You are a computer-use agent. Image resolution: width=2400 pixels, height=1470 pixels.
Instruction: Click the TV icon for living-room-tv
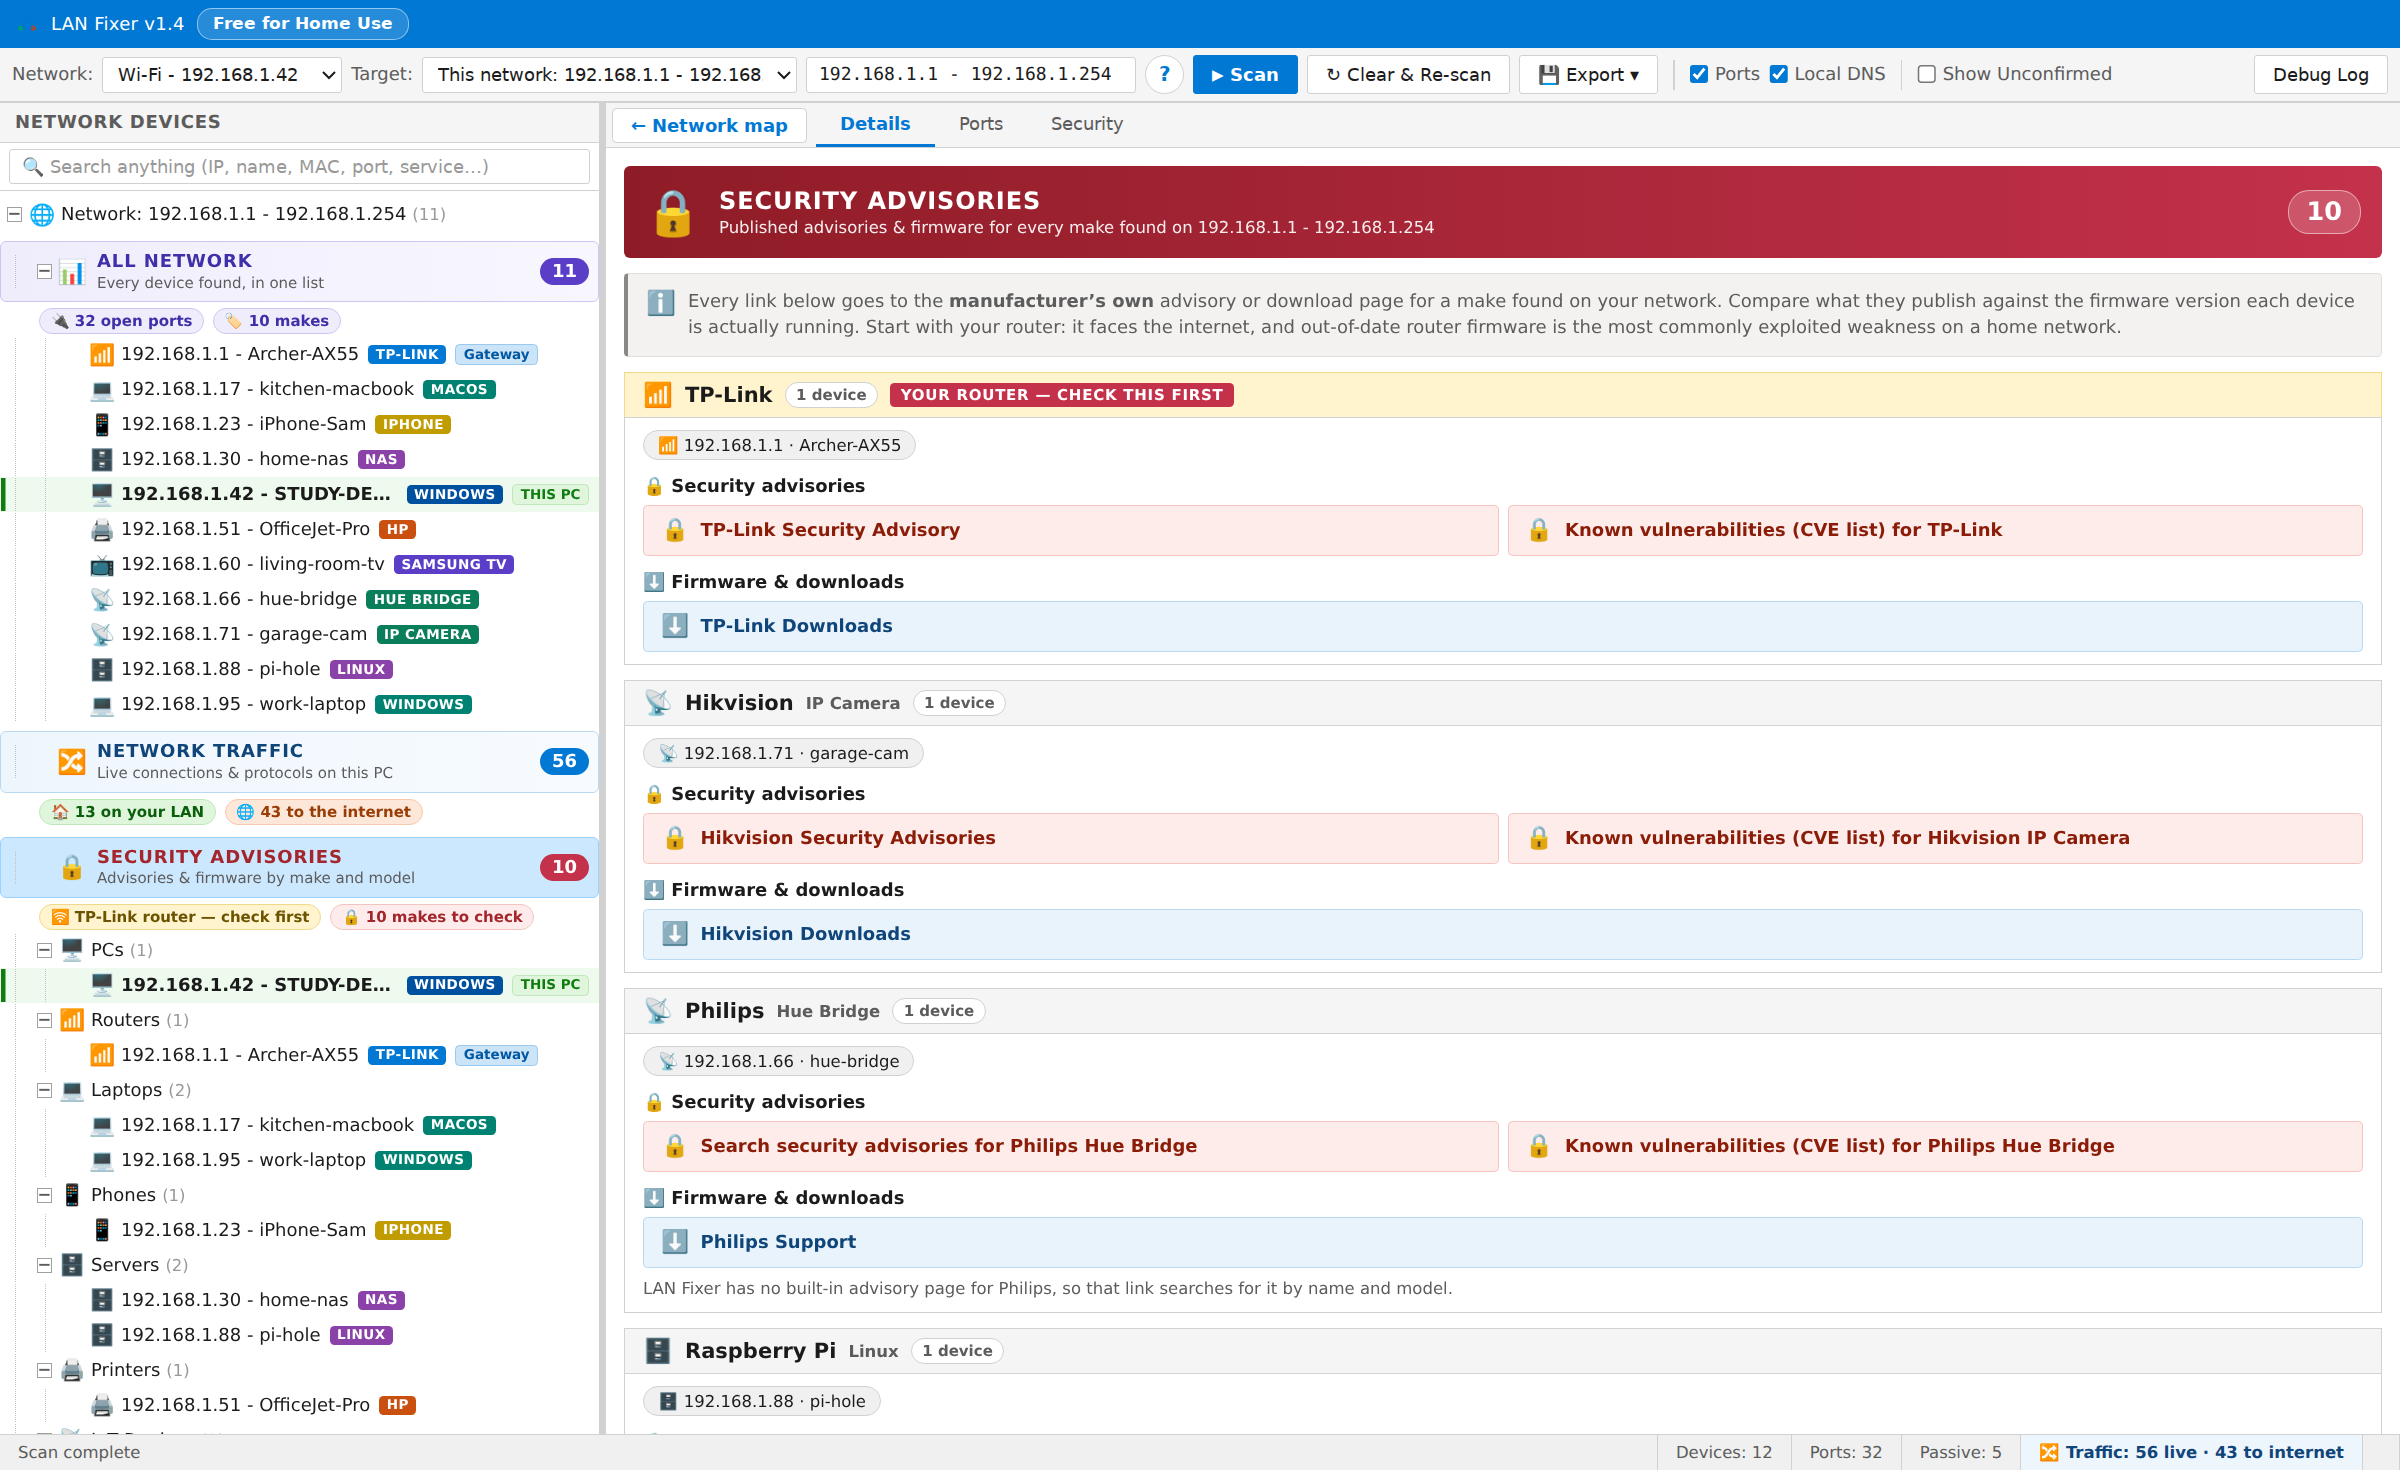click(102, 565)
